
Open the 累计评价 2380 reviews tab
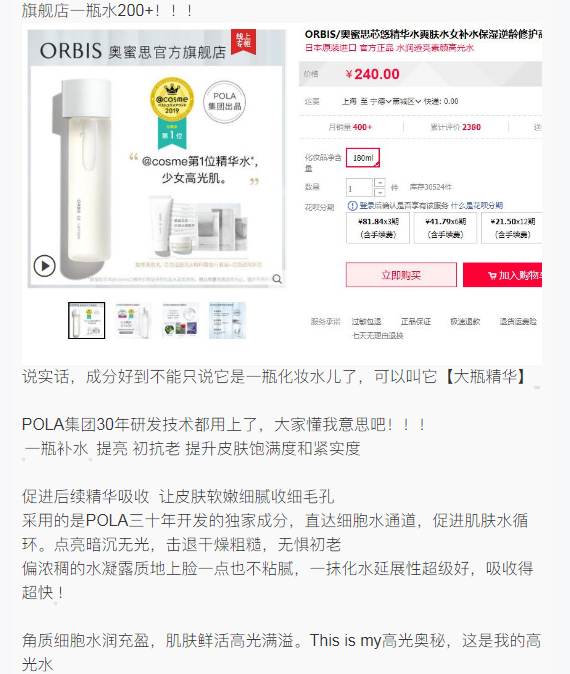456,127
